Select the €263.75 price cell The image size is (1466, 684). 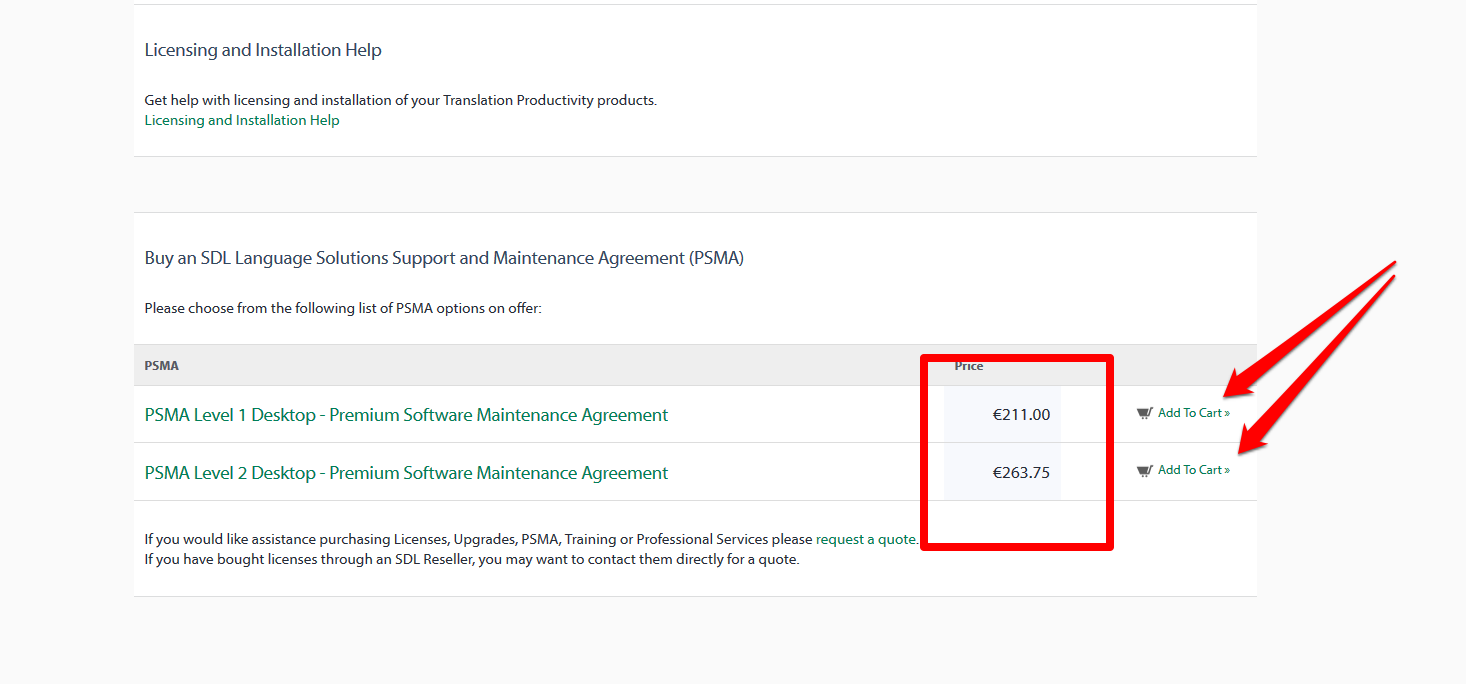pyautogui.click(x=1002, y=472)
